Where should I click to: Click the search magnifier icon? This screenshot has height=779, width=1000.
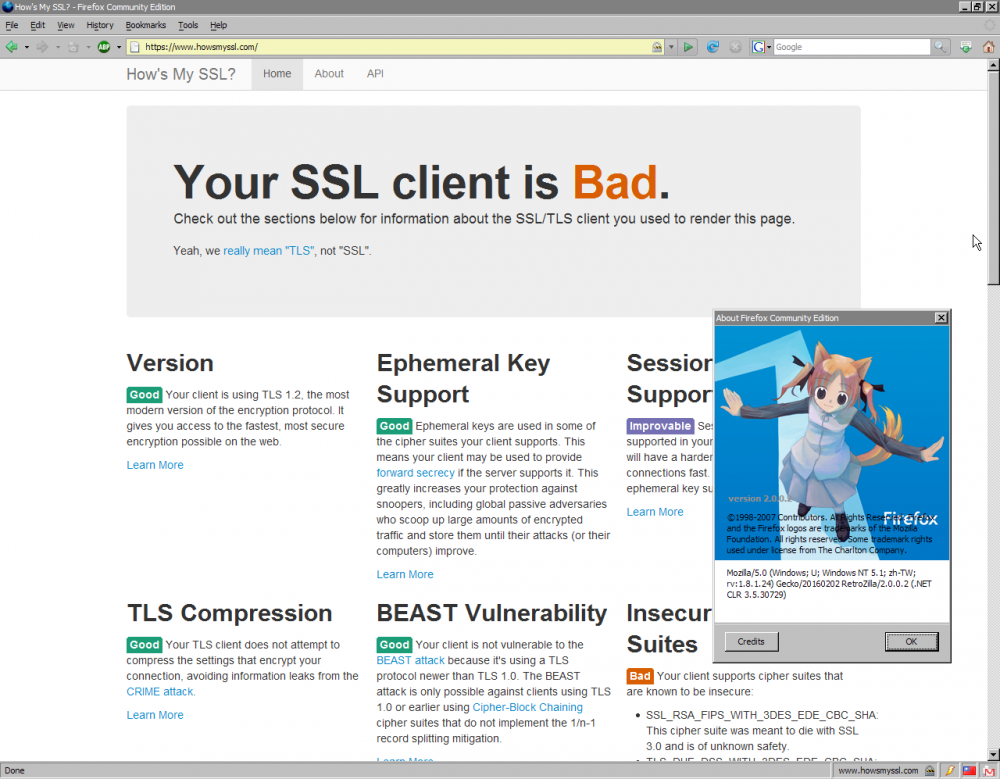(x=940, y=47)
